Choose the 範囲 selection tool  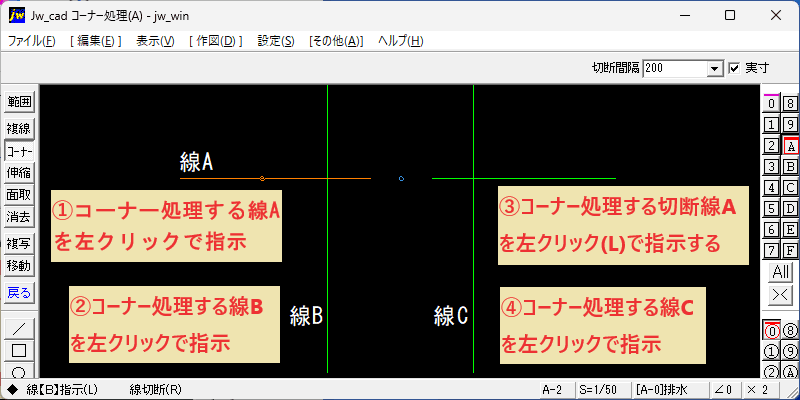click(x=19, y=102)
